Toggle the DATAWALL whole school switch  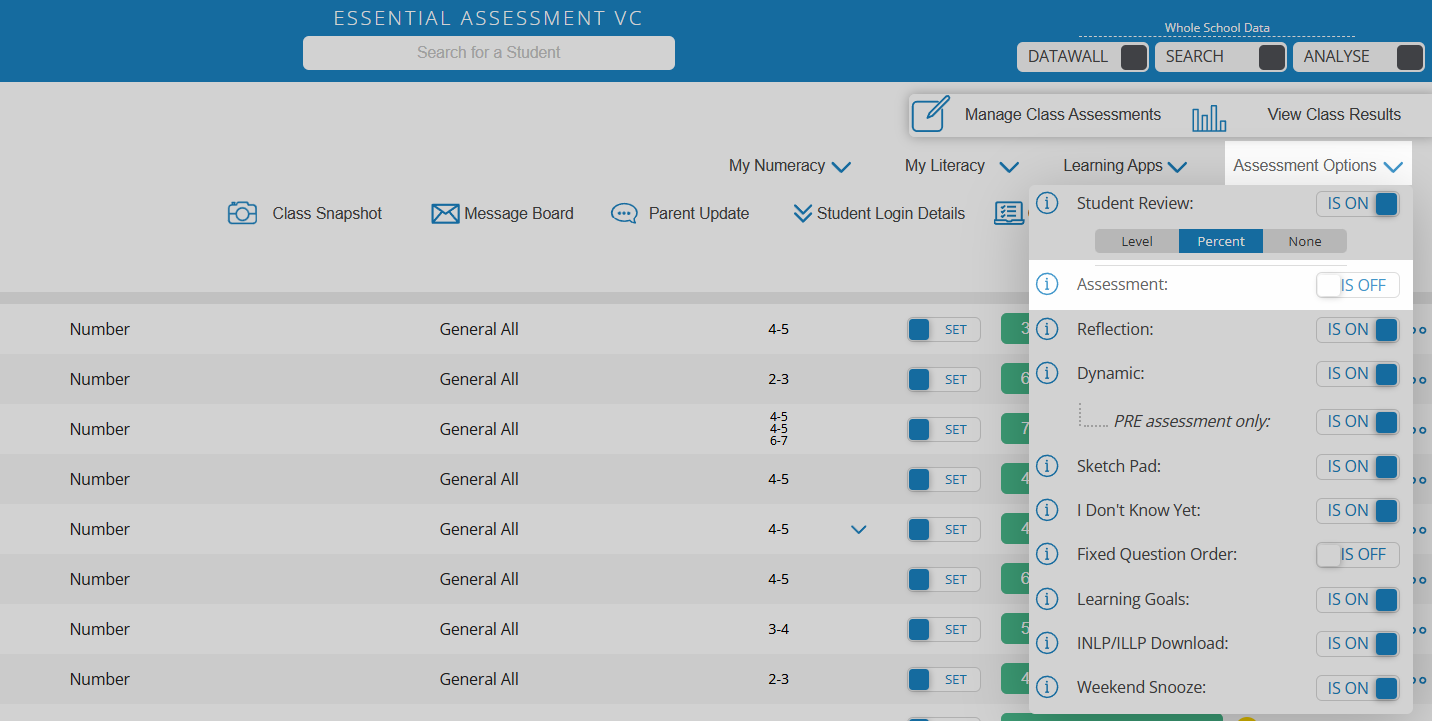pos(1083,57)
